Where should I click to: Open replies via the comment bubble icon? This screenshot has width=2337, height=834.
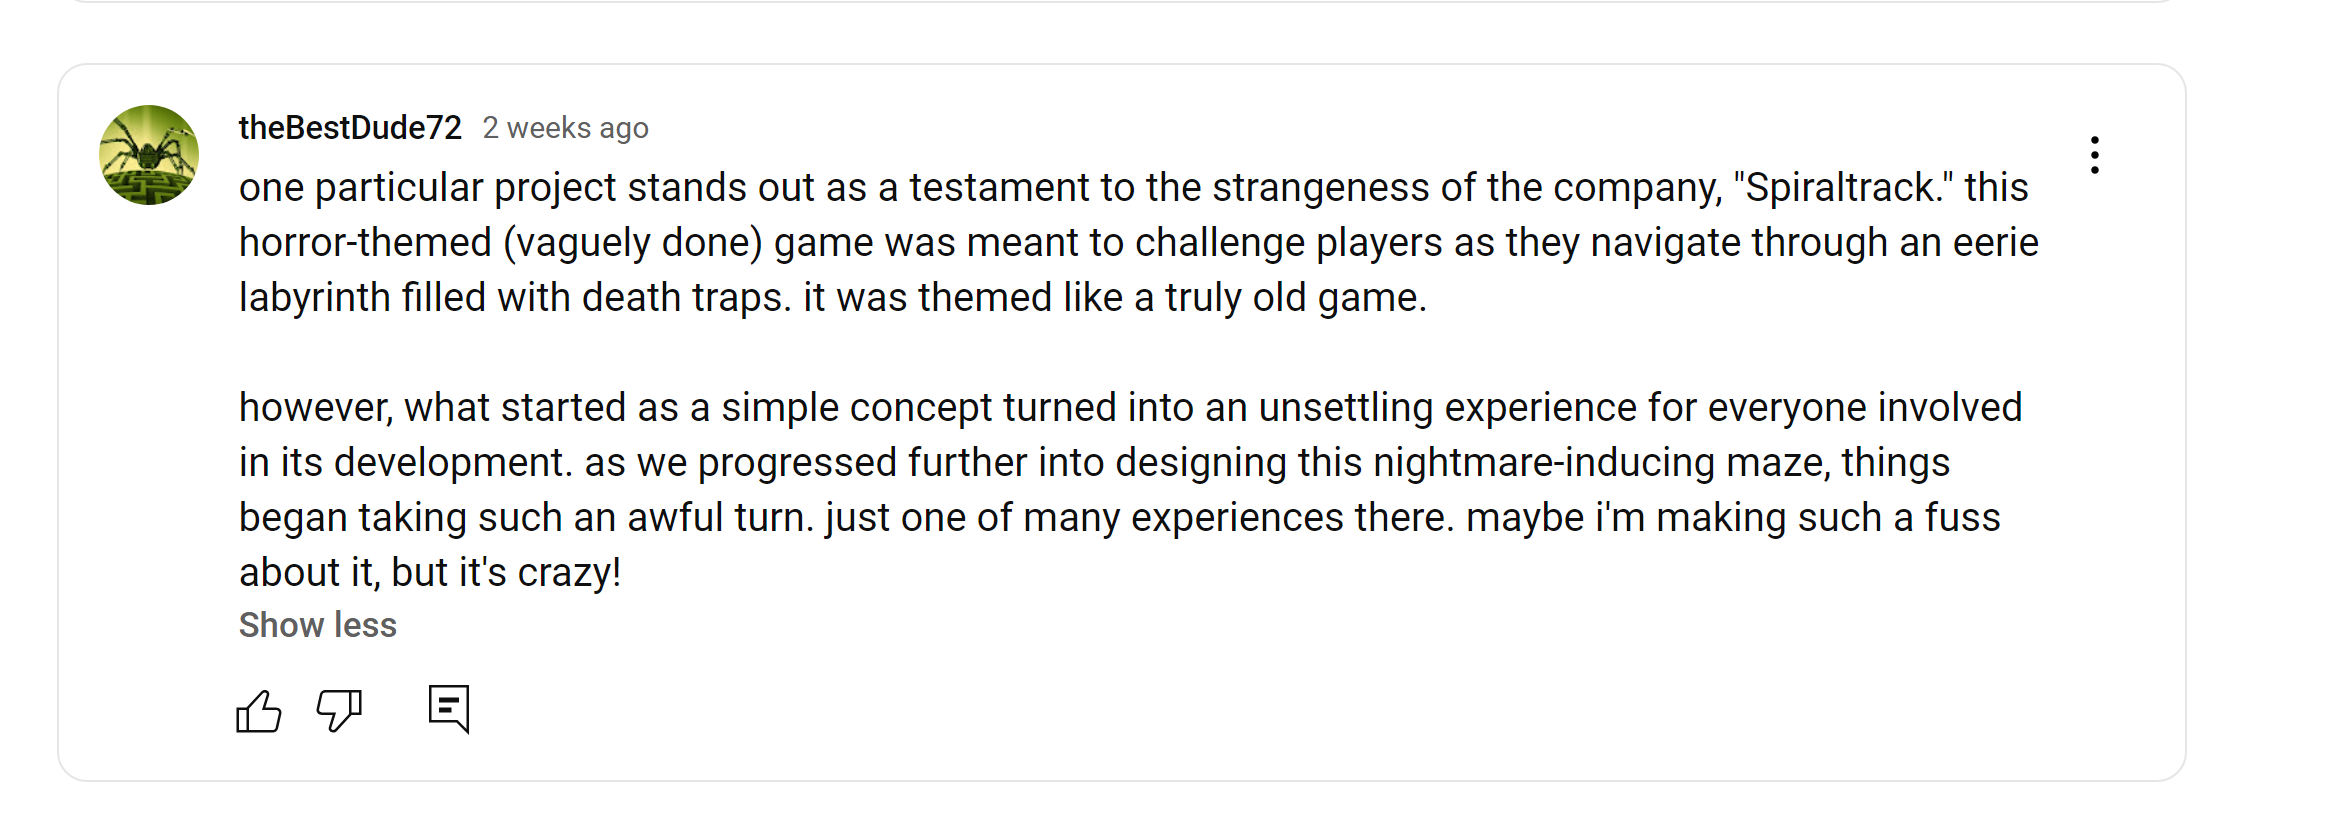(x=449, y=709)
